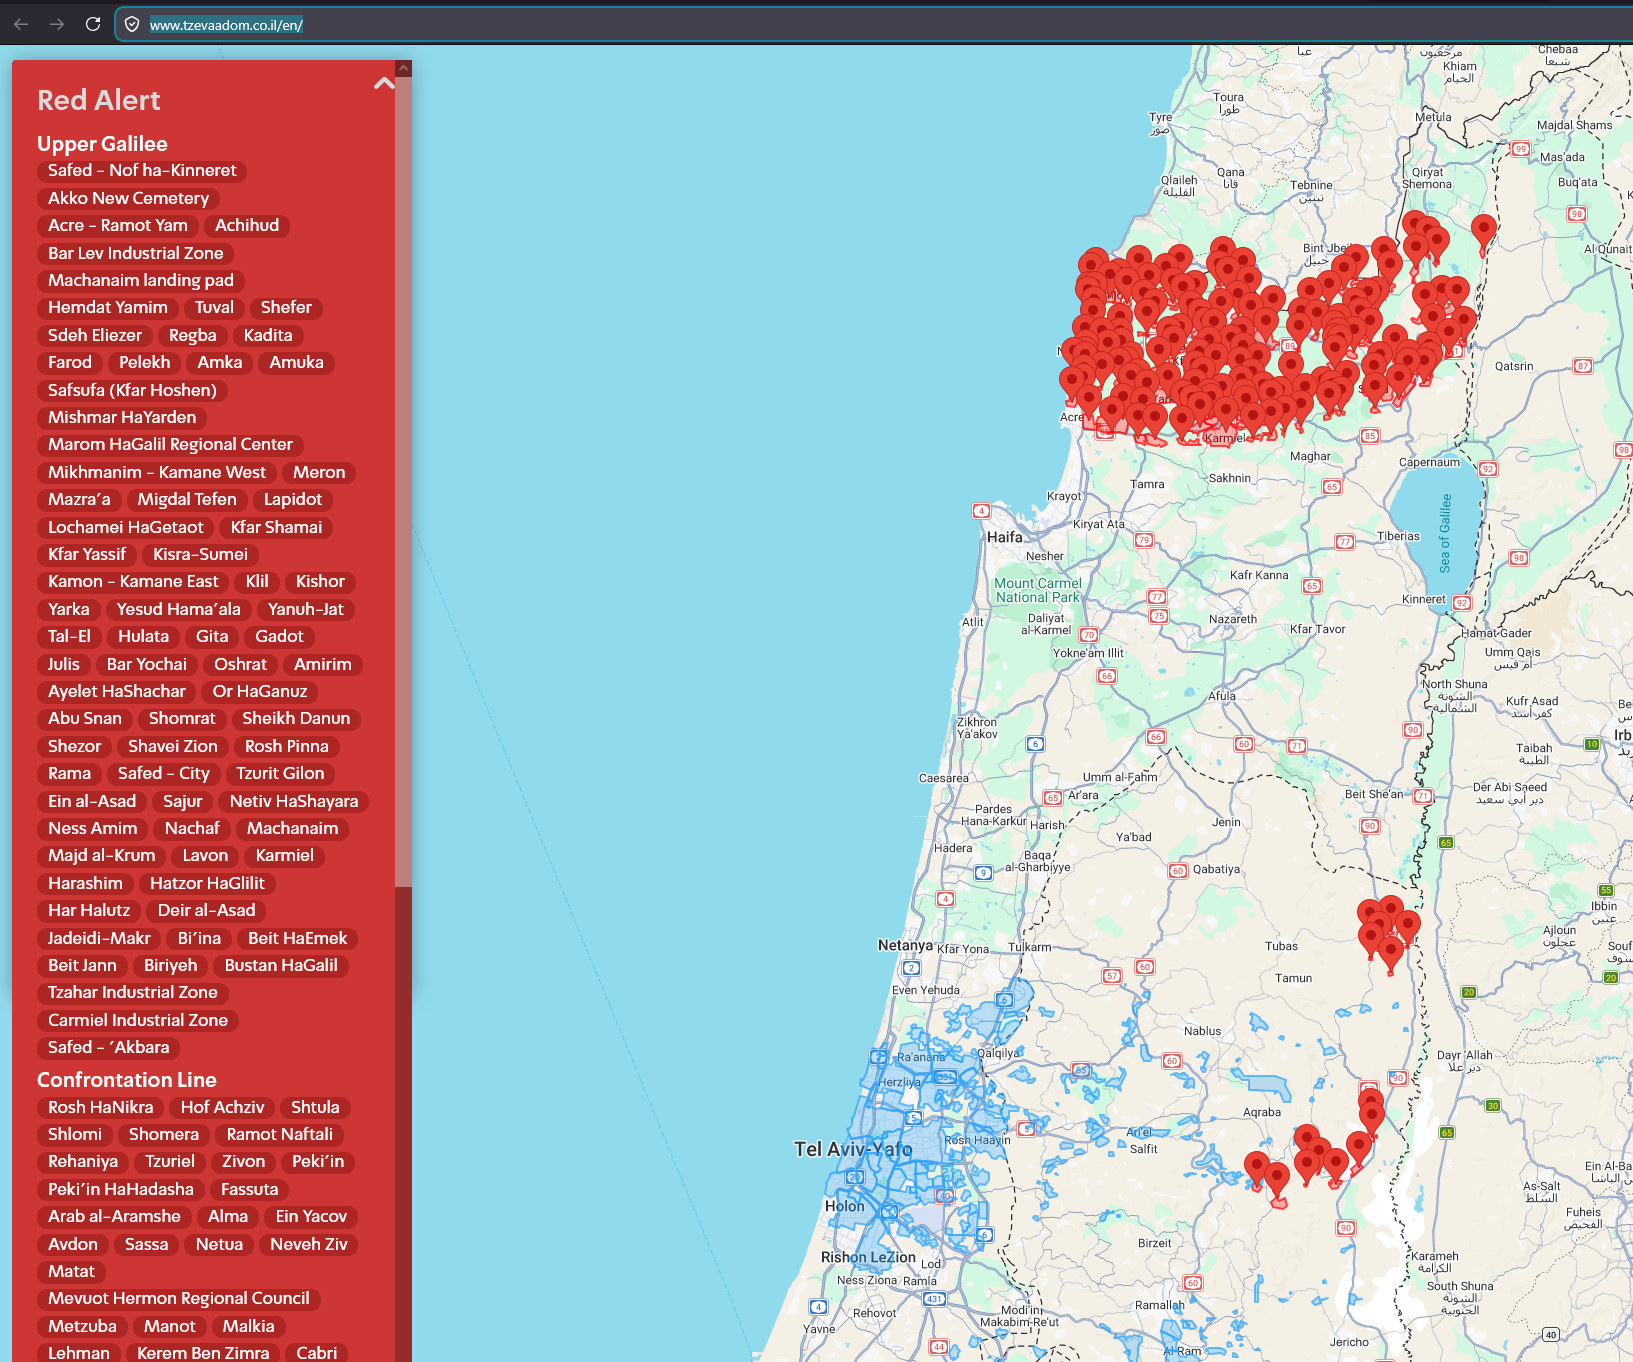Click the Hof Achziv tag
The height and width of the screenshot is (1362, 1633).
tap(223, 1107)
